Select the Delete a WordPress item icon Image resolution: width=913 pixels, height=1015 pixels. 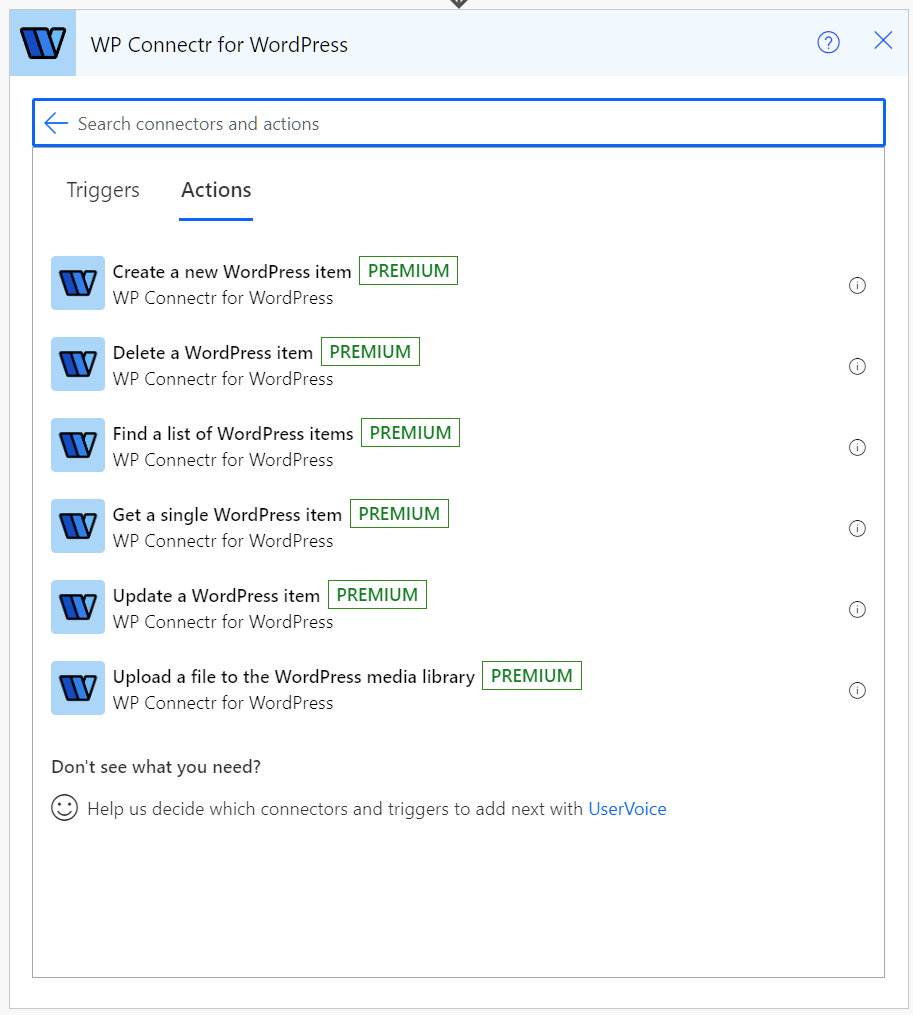point(77,364)
